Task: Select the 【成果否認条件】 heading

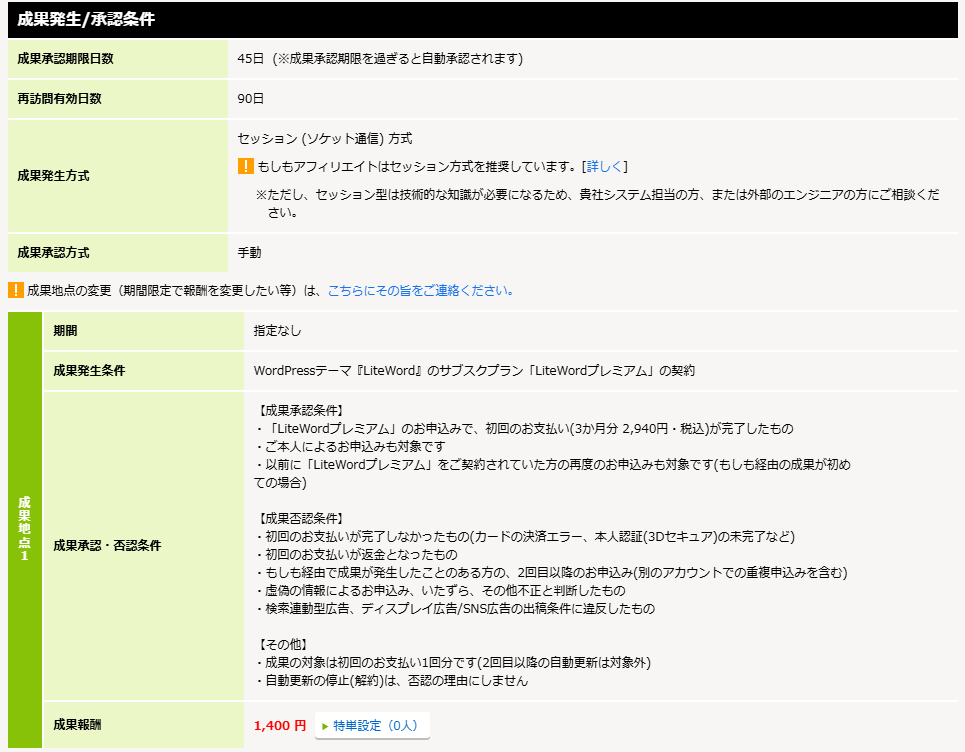Action: [300, 519]
